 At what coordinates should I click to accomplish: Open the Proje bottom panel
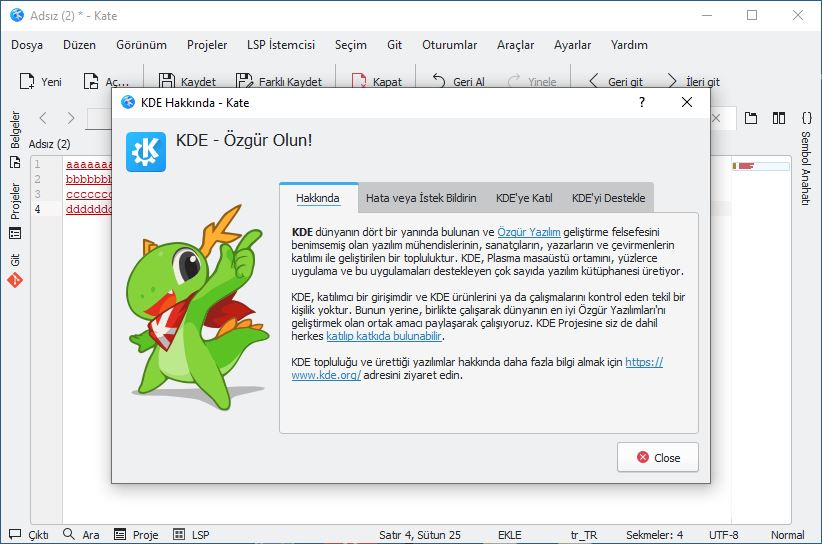pyautogui.click(x=136, y=535)
